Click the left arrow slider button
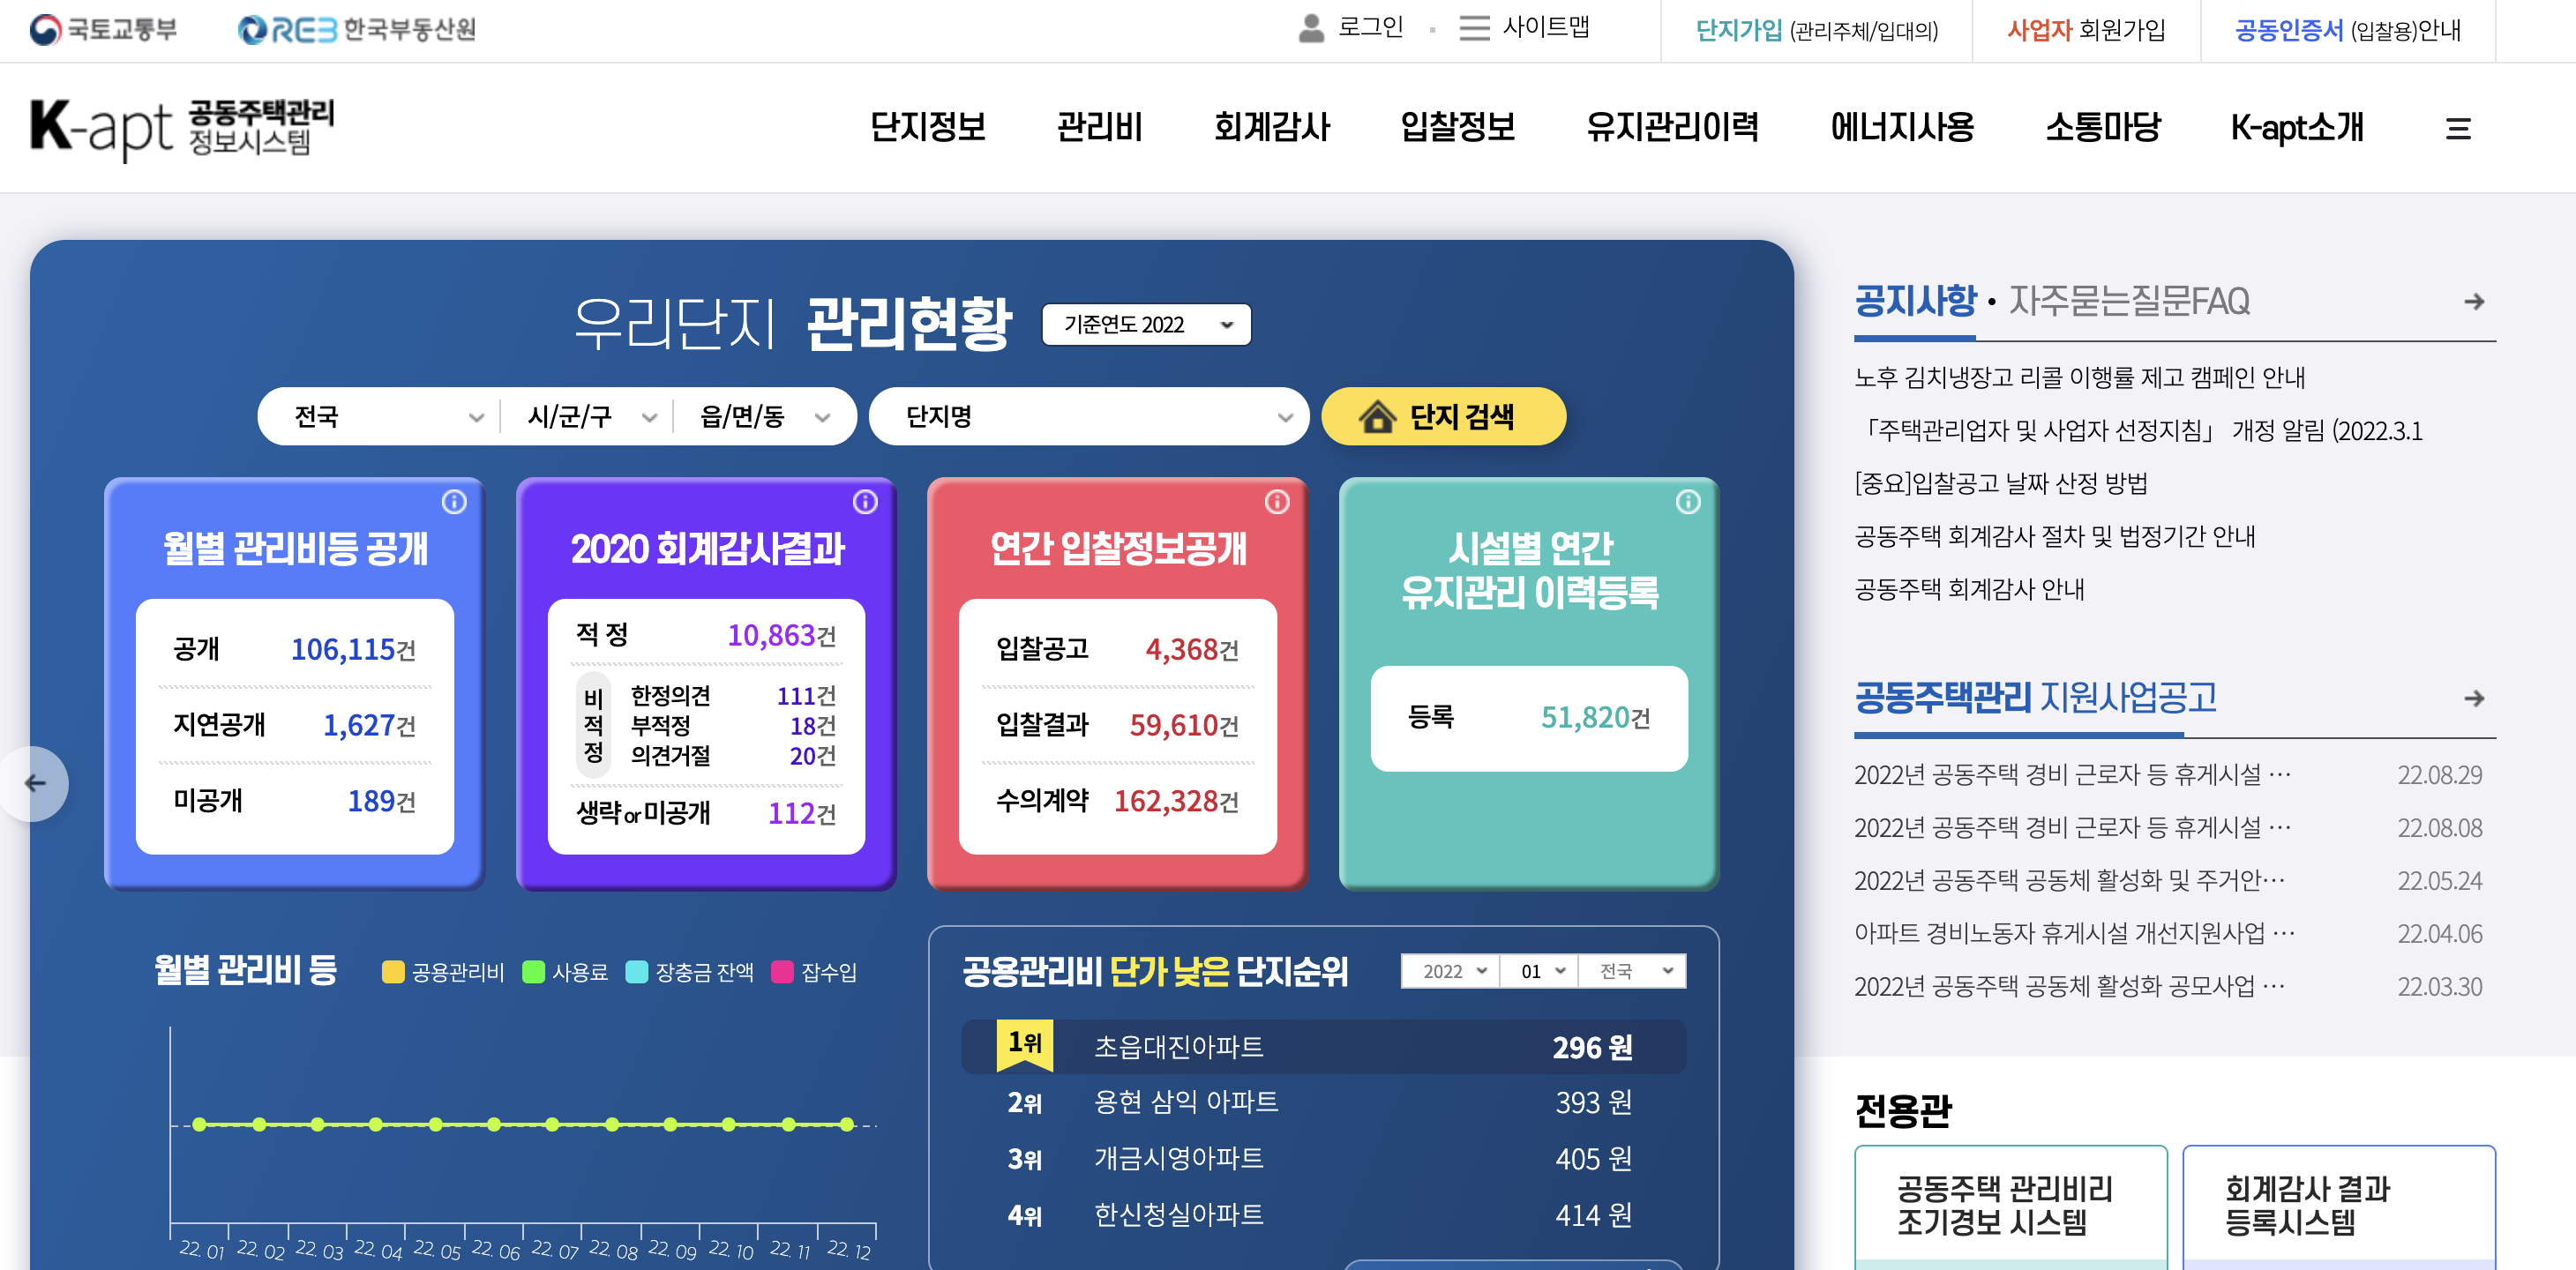Viewport: 2576px width, 1270px height. [36, 783]
